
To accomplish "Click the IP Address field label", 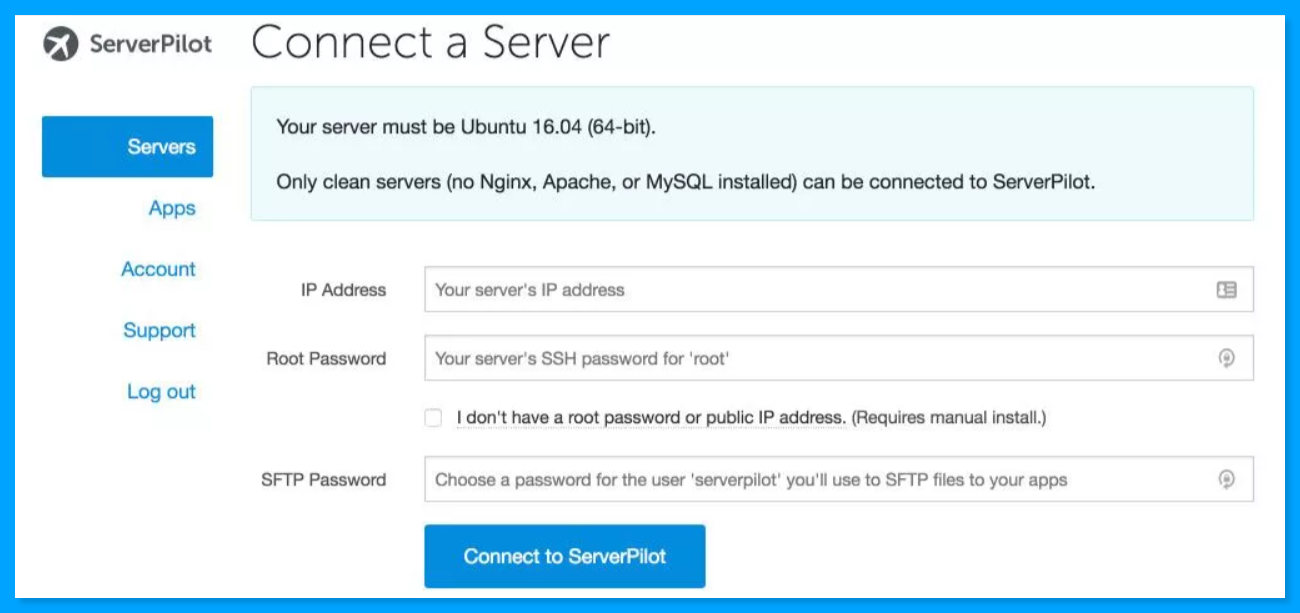I will click(343, 290).
